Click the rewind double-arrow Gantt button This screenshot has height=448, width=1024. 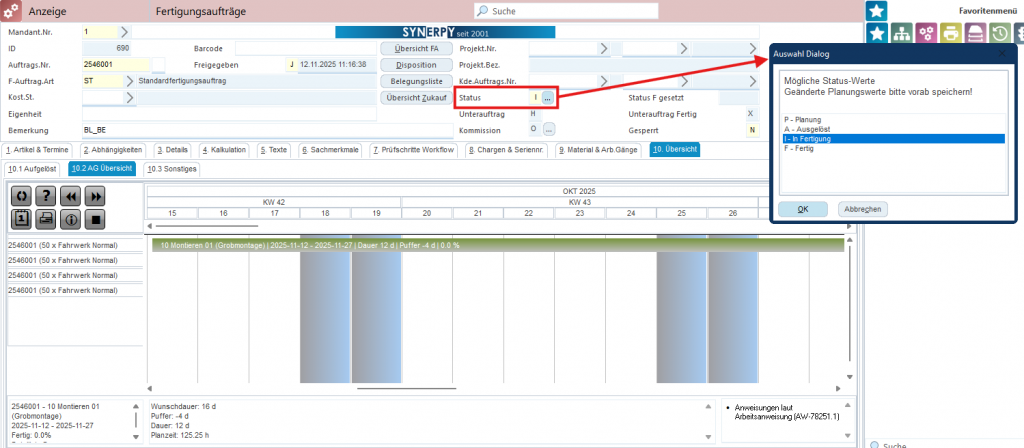[71, 197]
